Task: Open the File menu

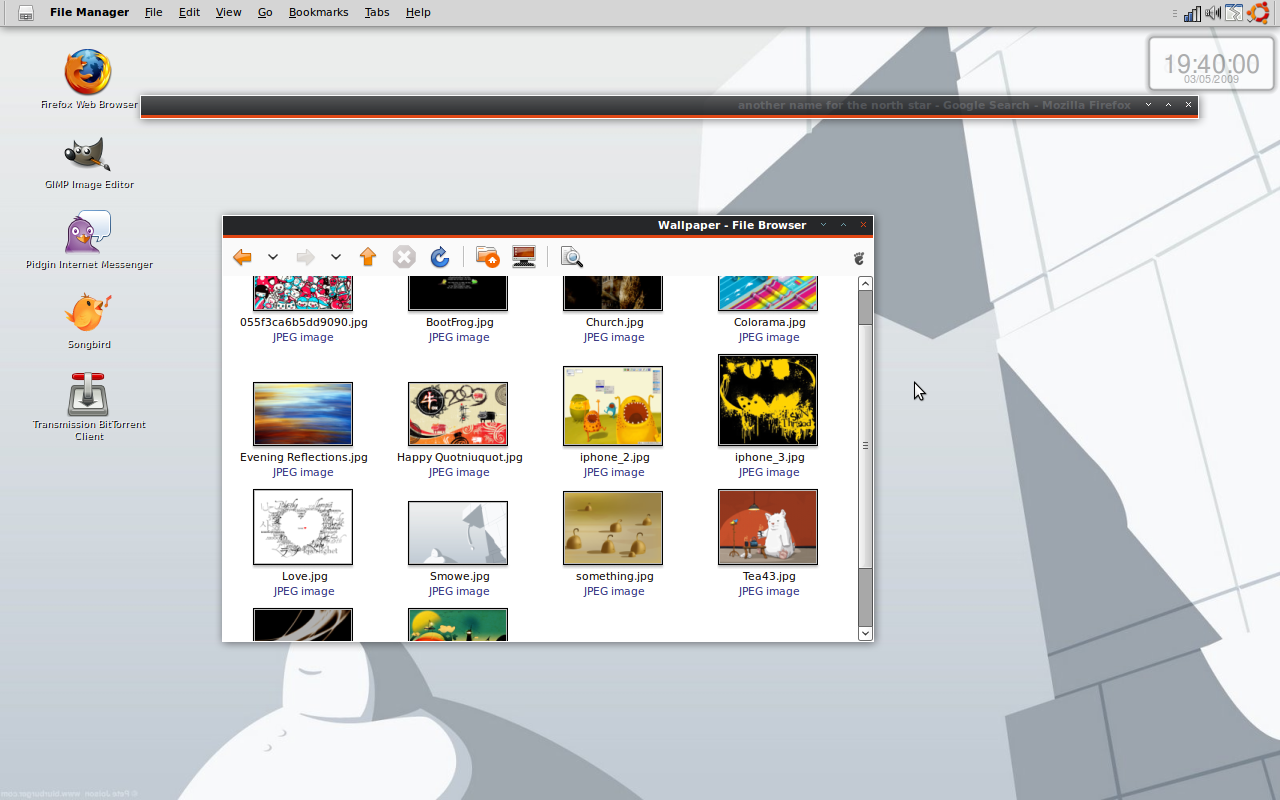Action: [x=153, y=12]
